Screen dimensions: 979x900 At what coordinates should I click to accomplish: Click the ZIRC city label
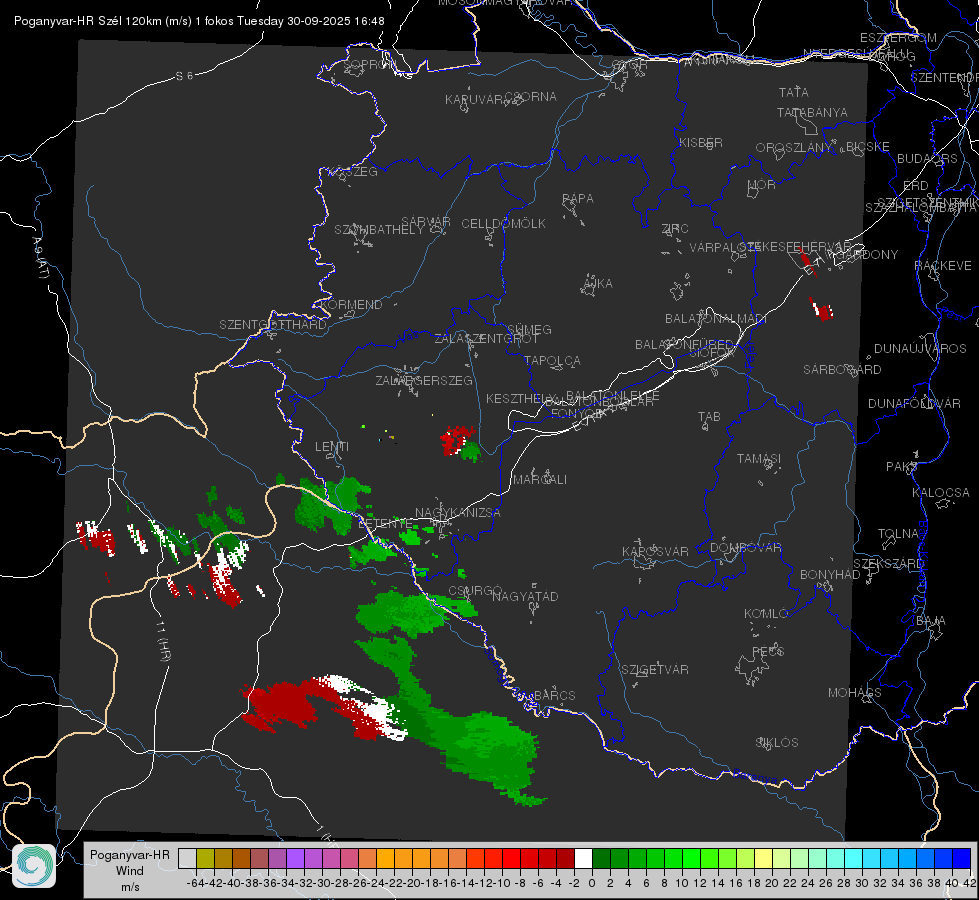click(675, 229)
